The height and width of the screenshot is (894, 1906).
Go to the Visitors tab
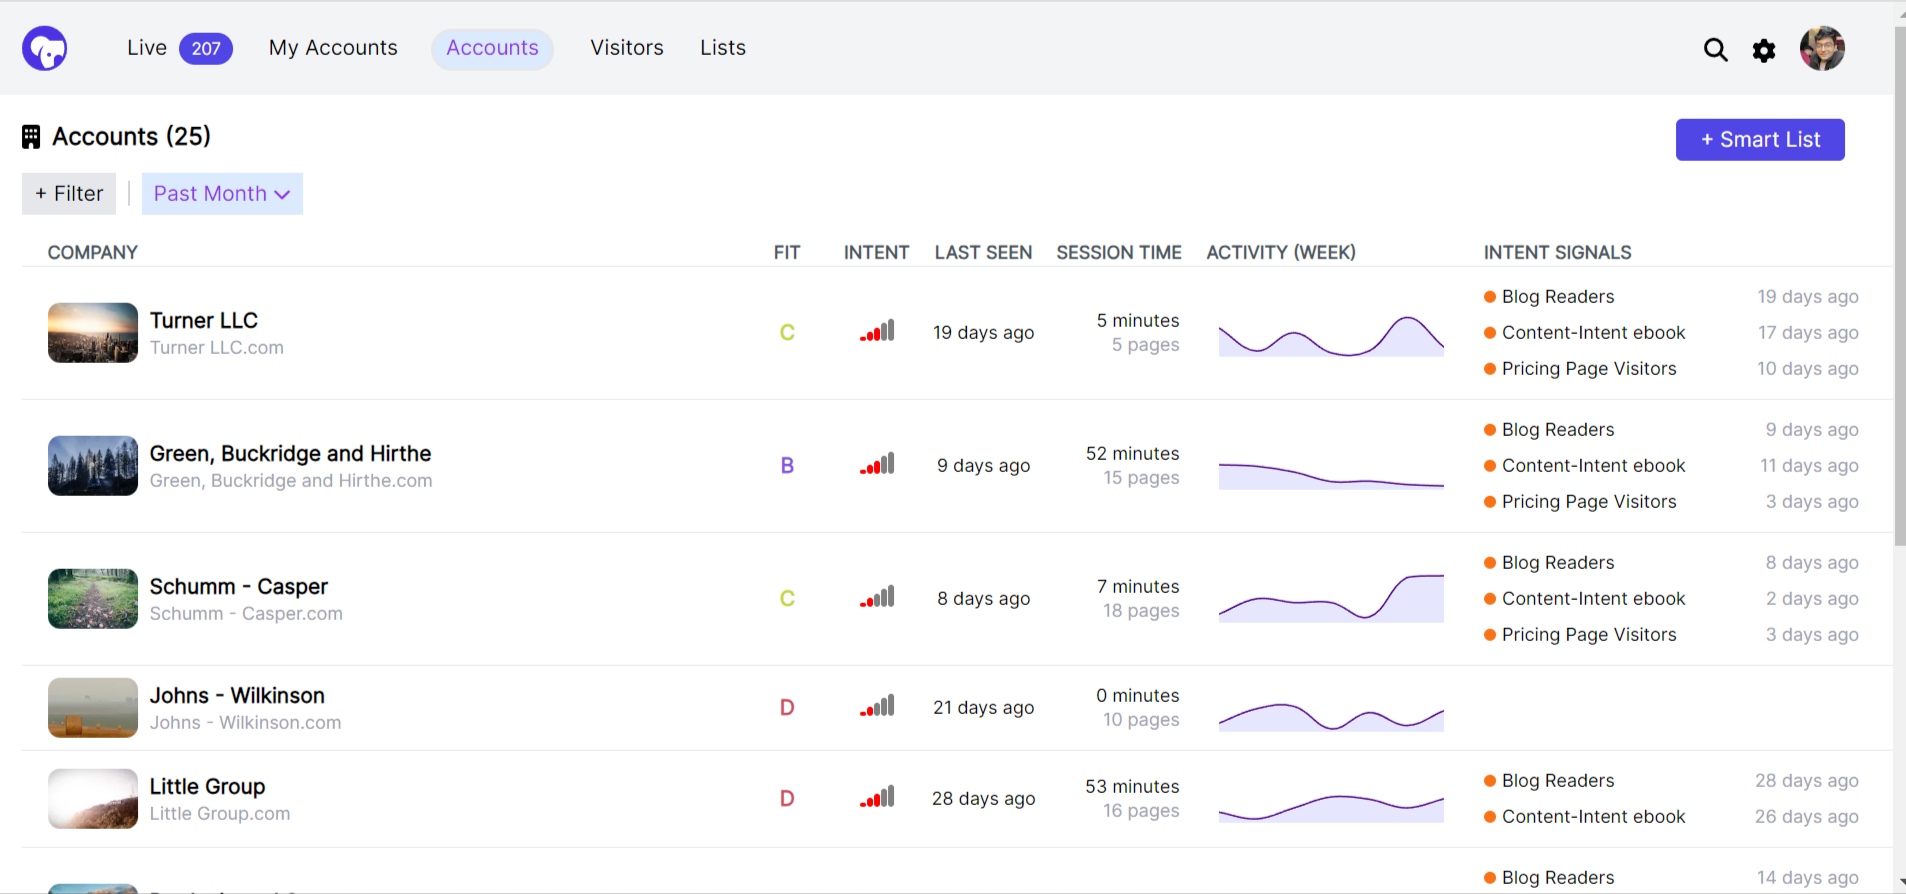point(627,48)
